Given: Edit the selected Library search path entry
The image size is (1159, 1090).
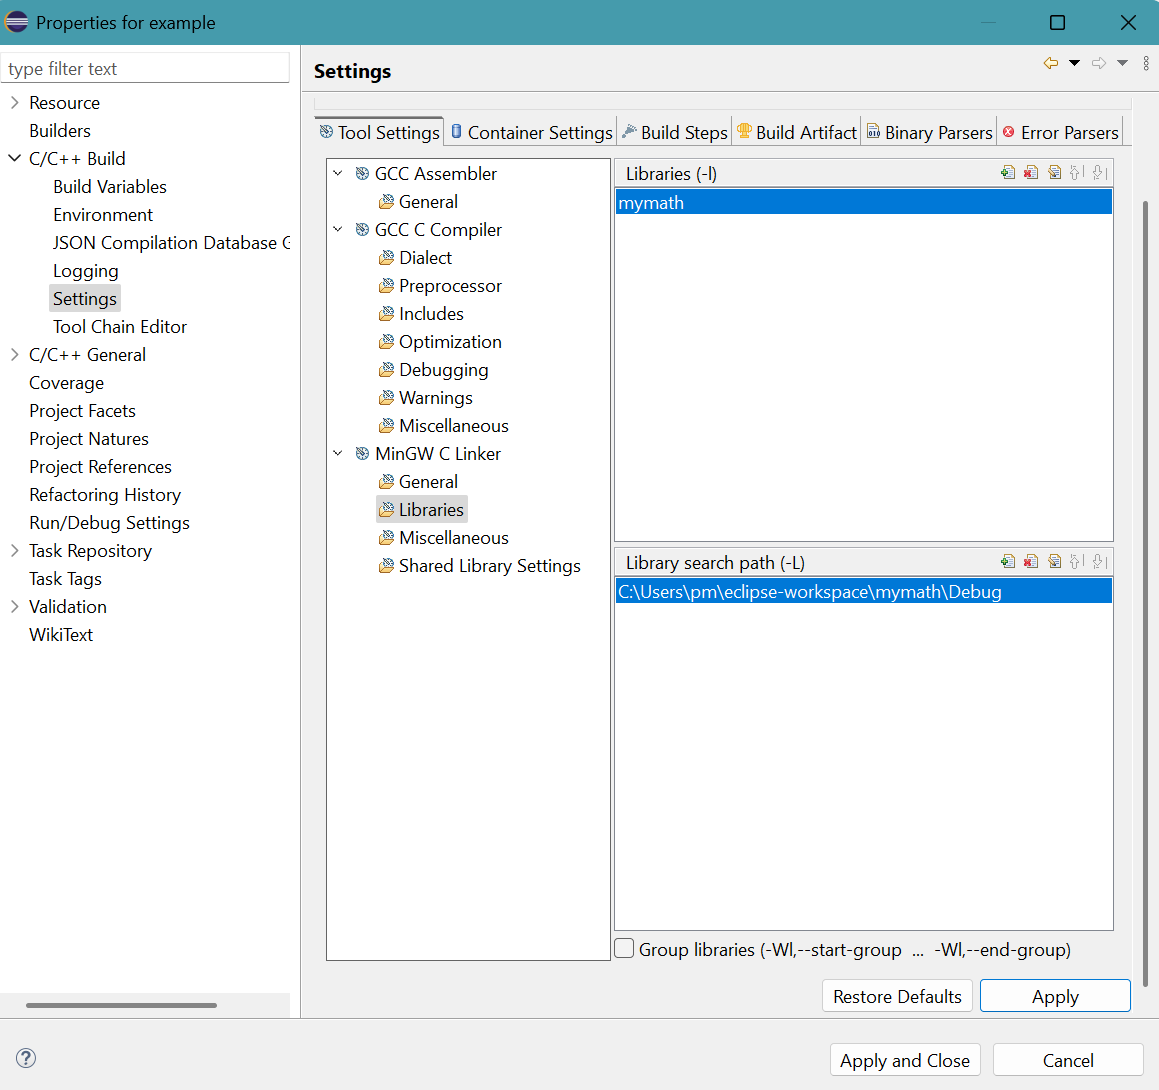Looking at the screenshot, I should 1054,562.
